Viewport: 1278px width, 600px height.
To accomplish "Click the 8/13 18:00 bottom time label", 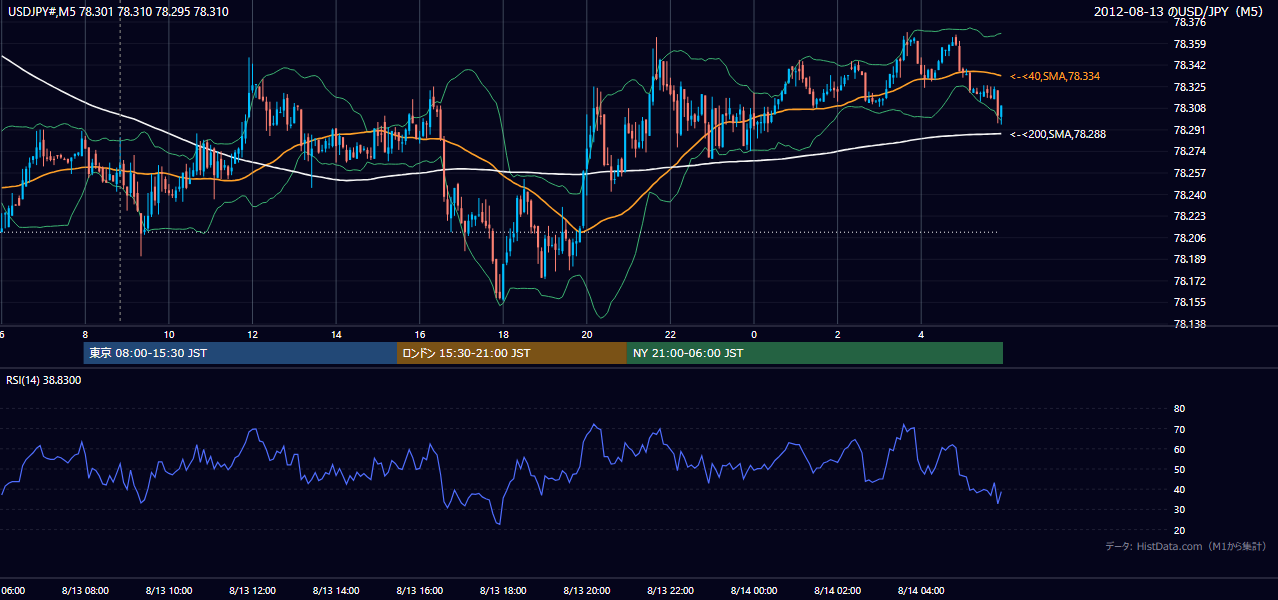I will pyautogui.click(x=503, y=590).
